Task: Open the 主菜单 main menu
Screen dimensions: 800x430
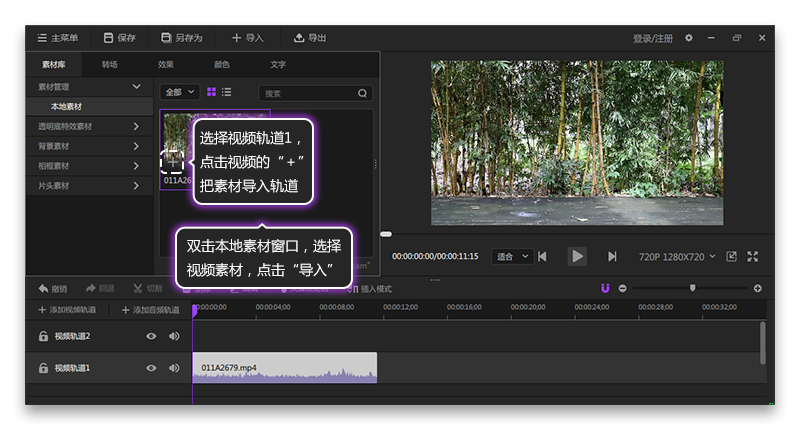Action: click(57, 38)
